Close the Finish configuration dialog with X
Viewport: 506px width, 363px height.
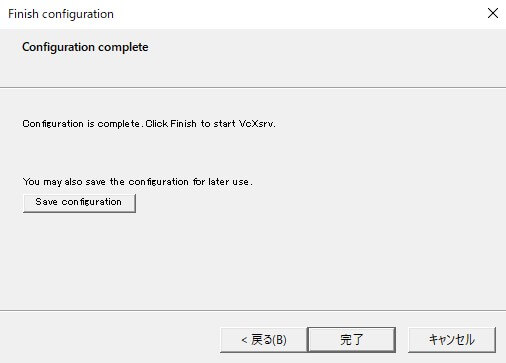pos(493,13)
